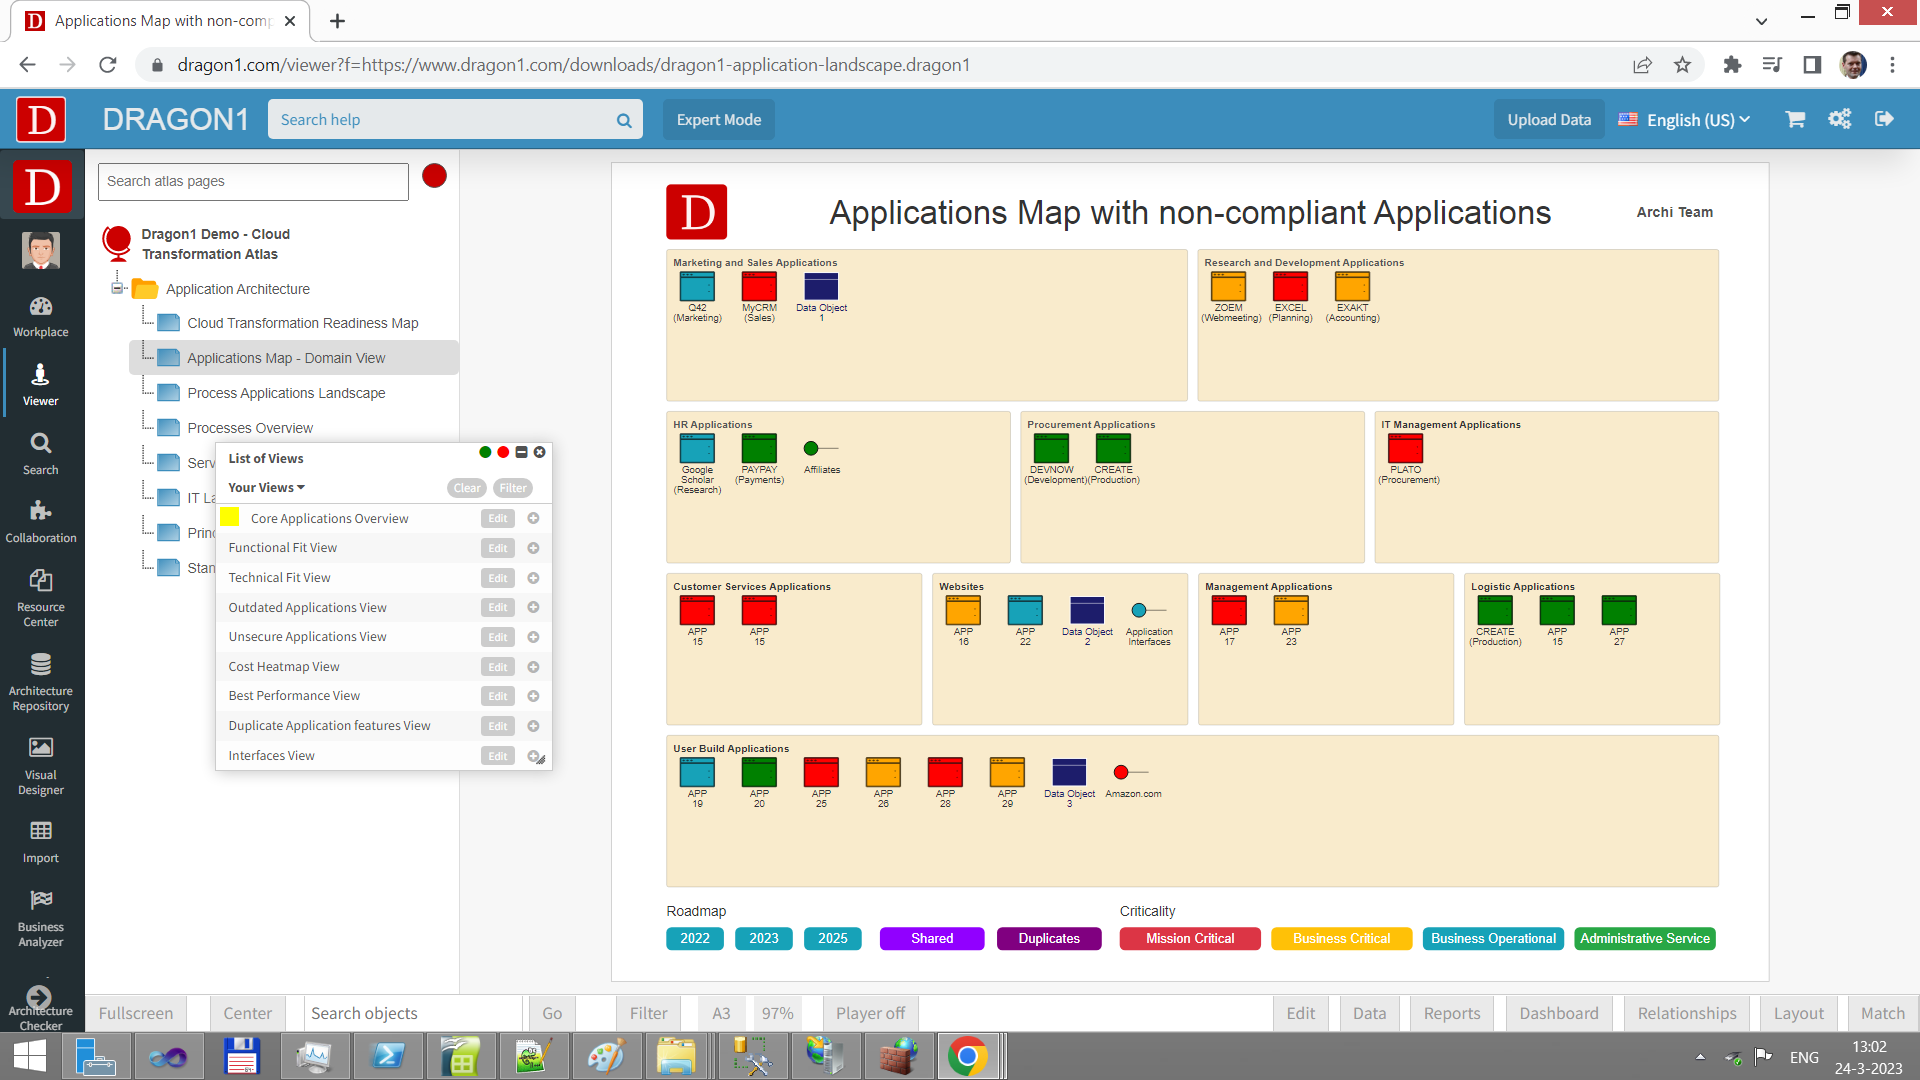Viewport: 1920px width, 1080px height.
Task: Expand the Your Views dropdown
Action: 266,487
